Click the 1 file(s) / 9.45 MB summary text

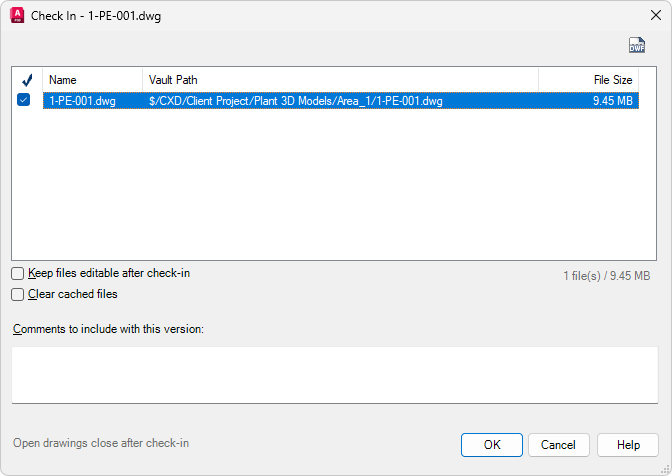607,275
